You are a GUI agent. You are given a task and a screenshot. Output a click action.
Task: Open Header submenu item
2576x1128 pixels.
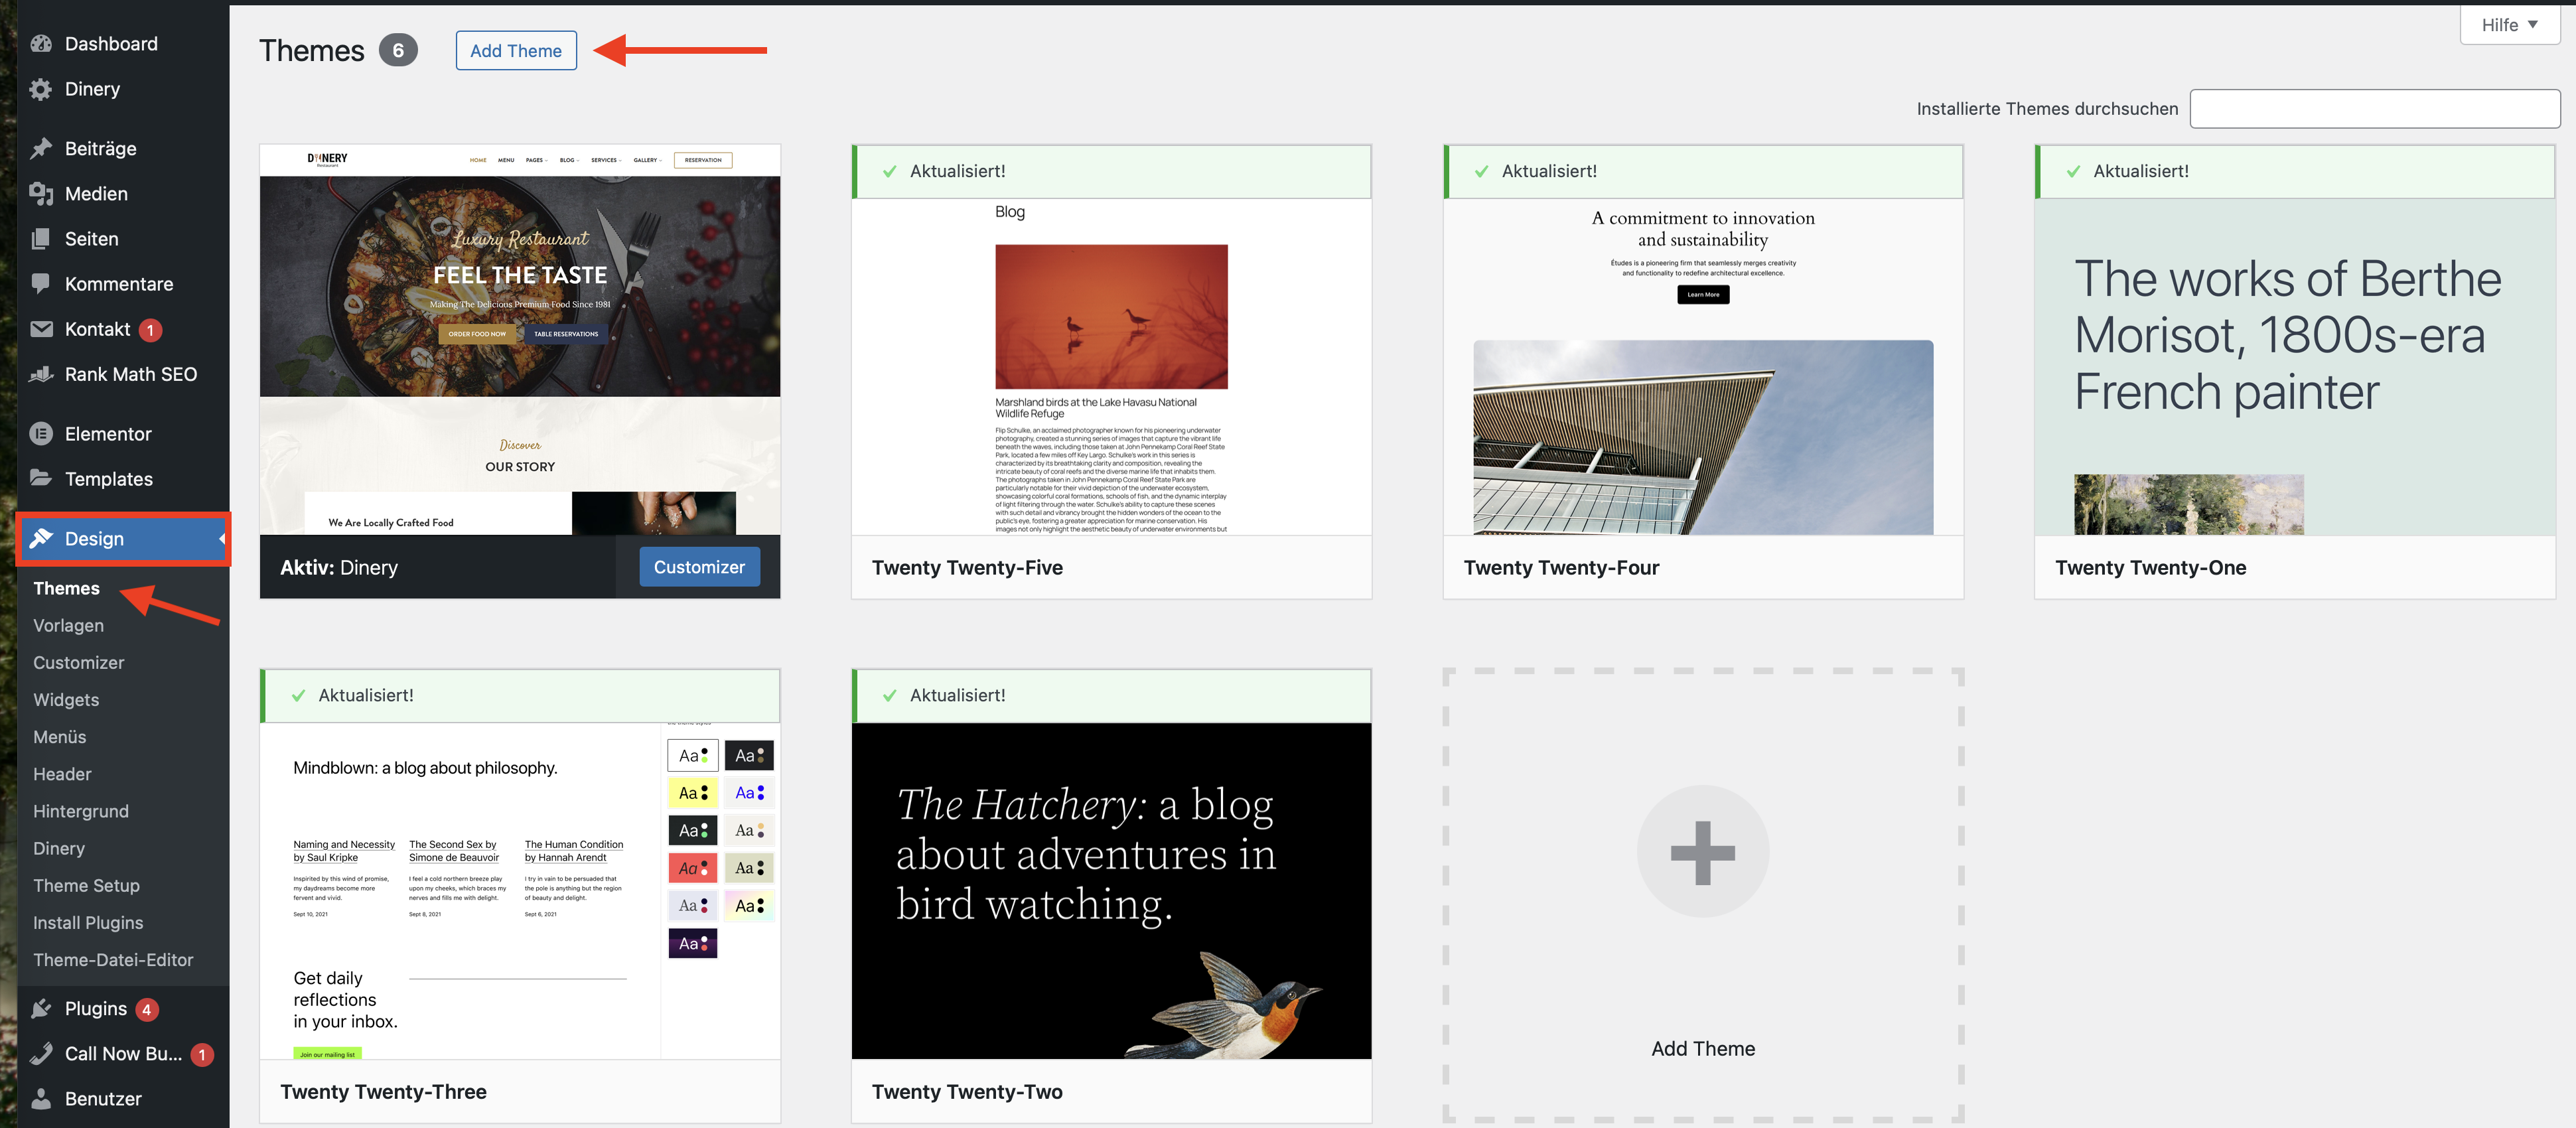[x=62, y=774]
